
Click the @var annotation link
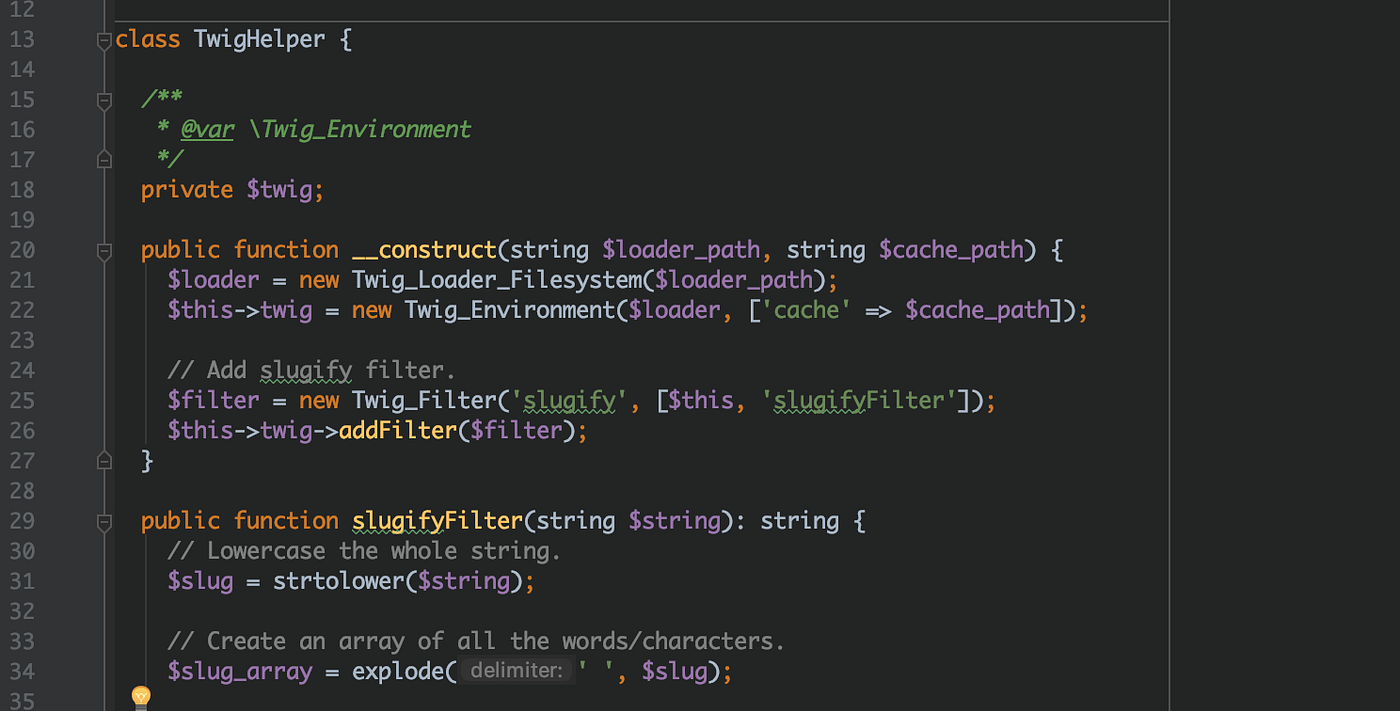[x=206, y=128]
